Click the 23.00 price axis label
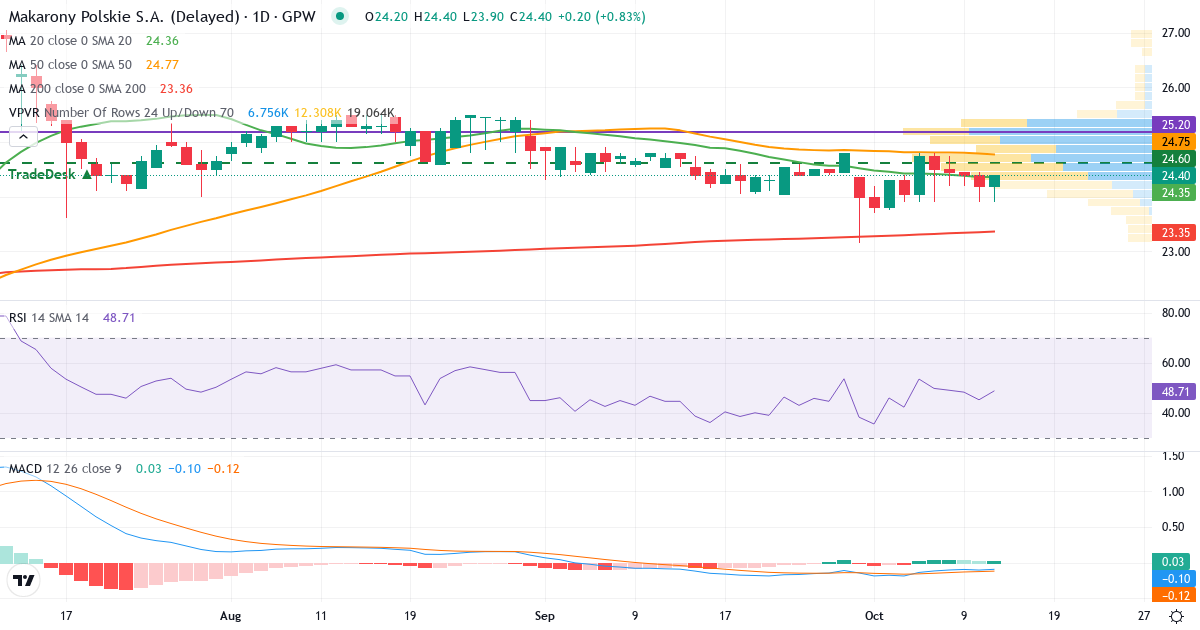The width and height of the screenshot is (1200, 630). 1175,251
